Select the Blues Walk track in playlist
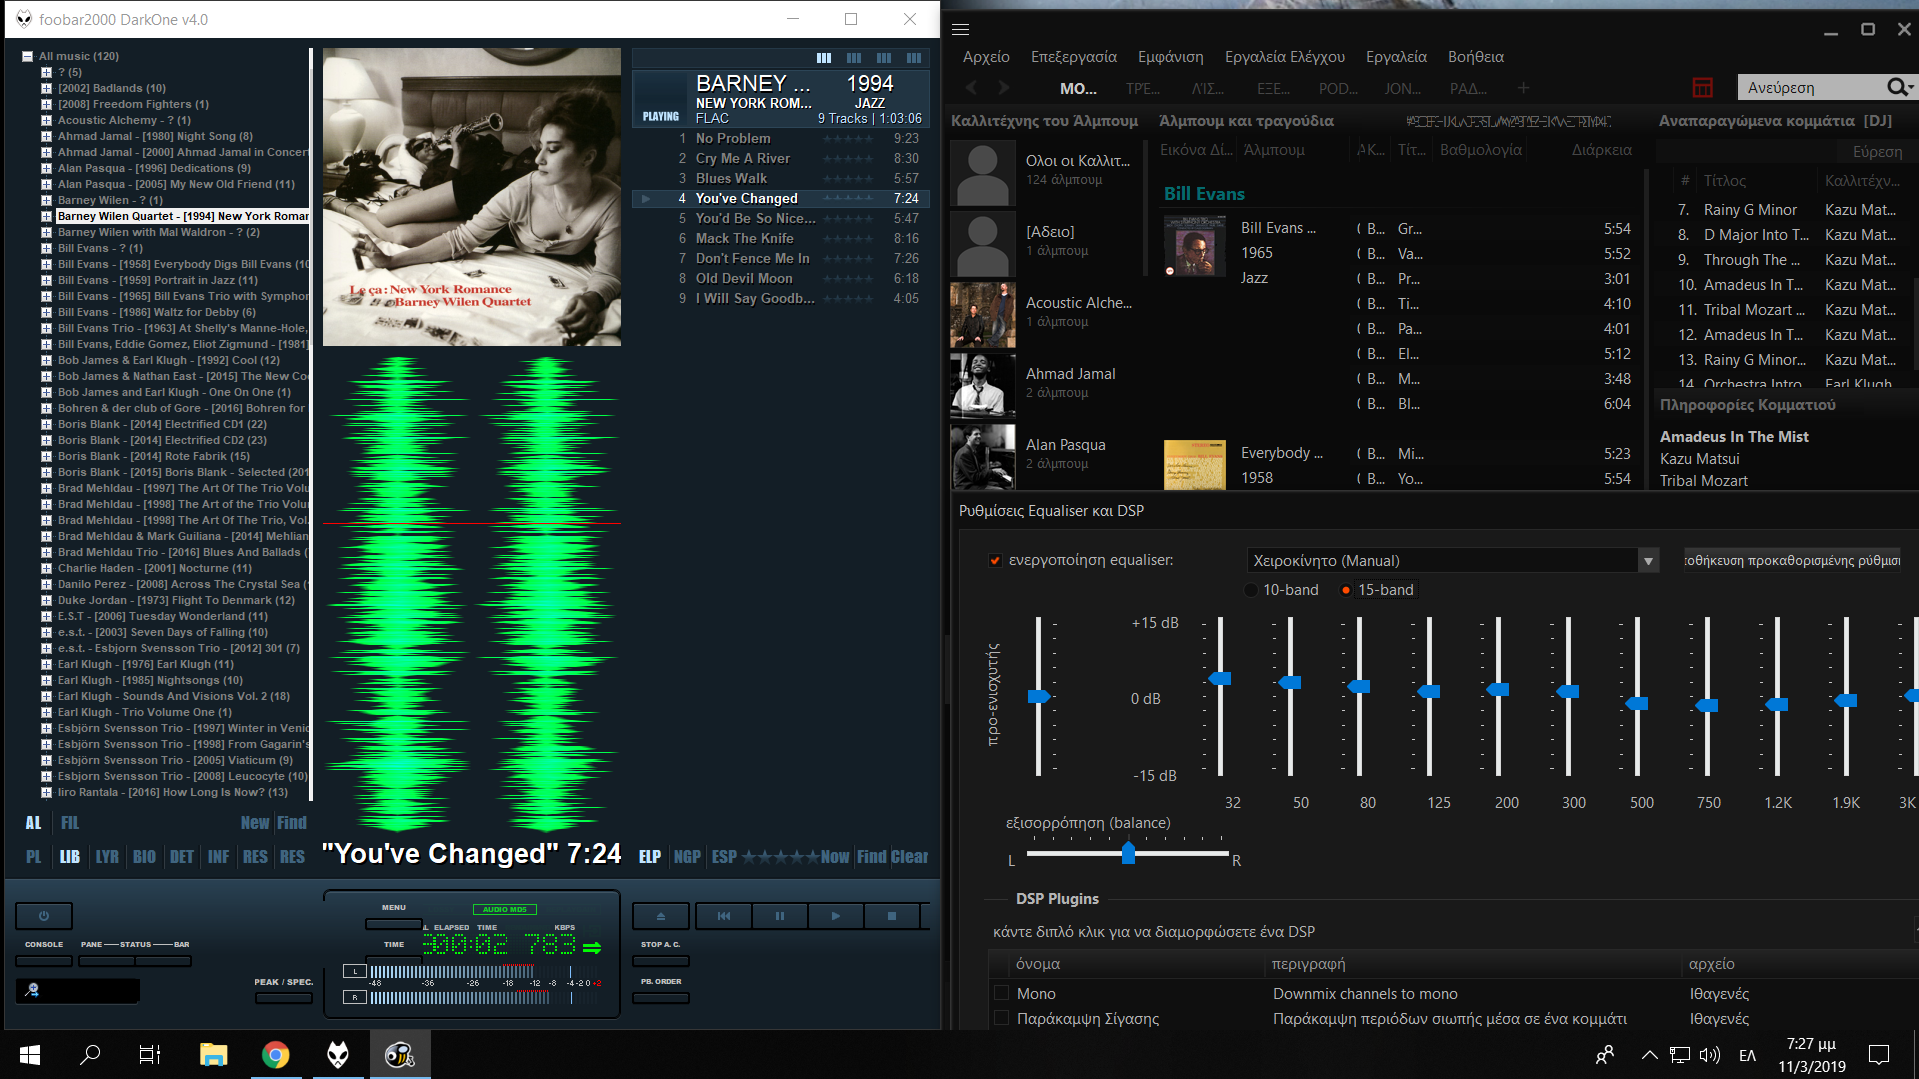This screenshot has height=1079, width=1919. click(731, 178)
